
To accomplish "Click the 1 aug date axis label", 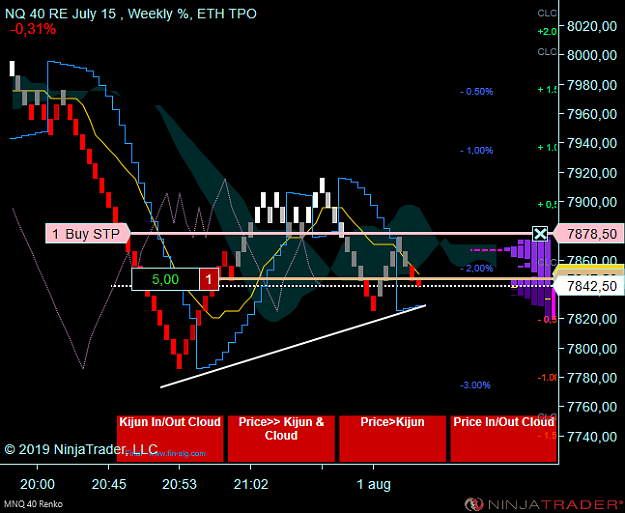I will tap(373, 485).
